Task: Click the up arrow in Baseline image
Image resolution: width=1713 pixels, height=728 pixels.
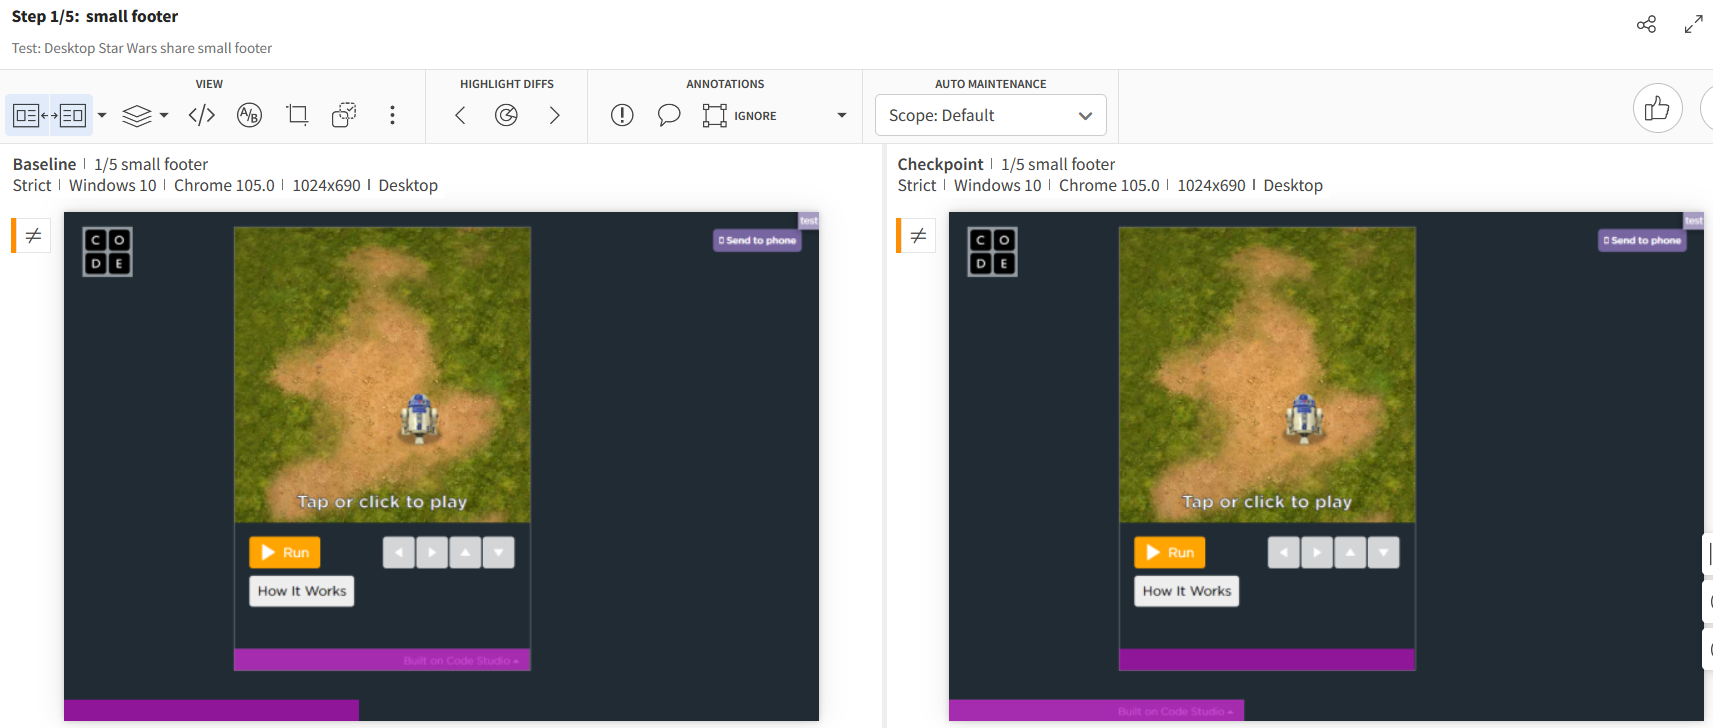Action: pos(465,552)
